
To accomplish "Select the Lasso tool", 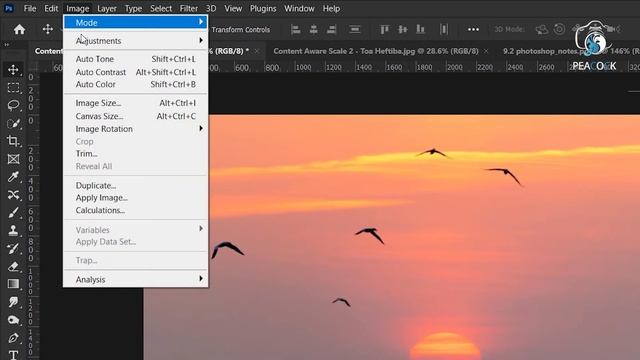I will coord(13,105).
